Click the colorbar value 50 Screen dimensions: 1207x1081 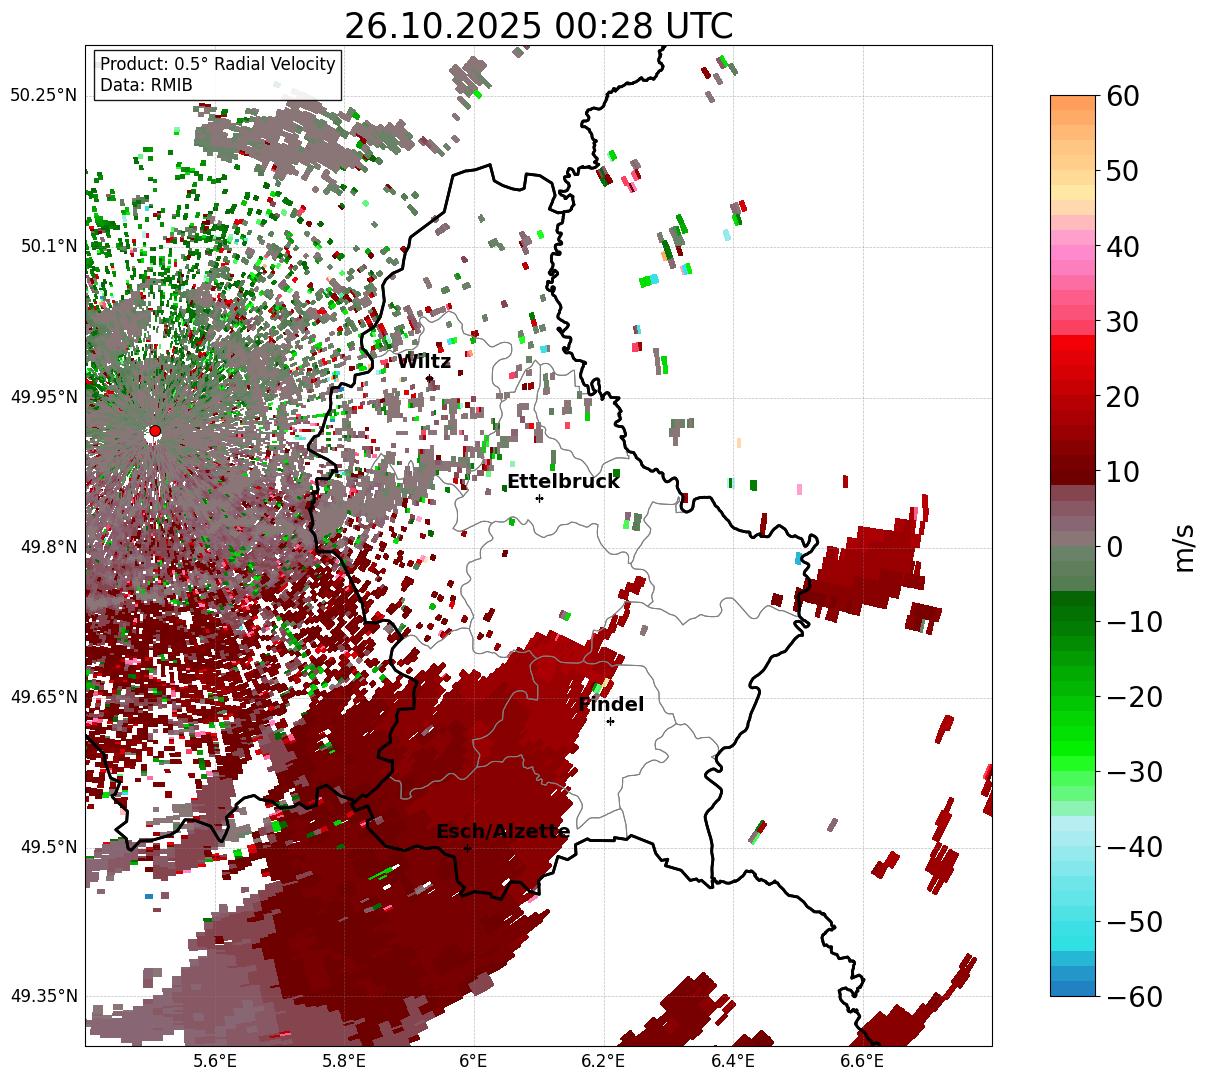pyautogui.click(x=1122, y=171)
